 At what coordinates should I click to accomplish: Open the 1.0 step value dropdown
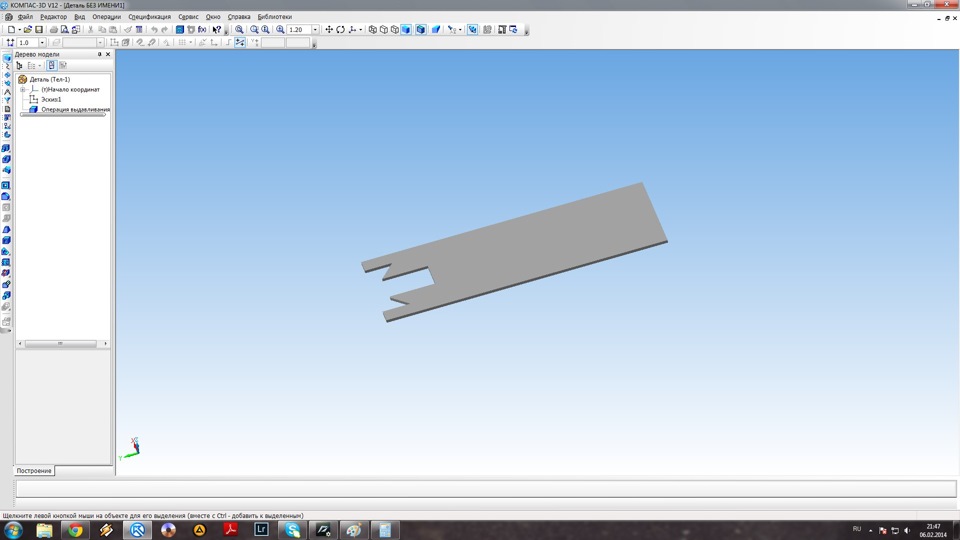tap(41, 43)
